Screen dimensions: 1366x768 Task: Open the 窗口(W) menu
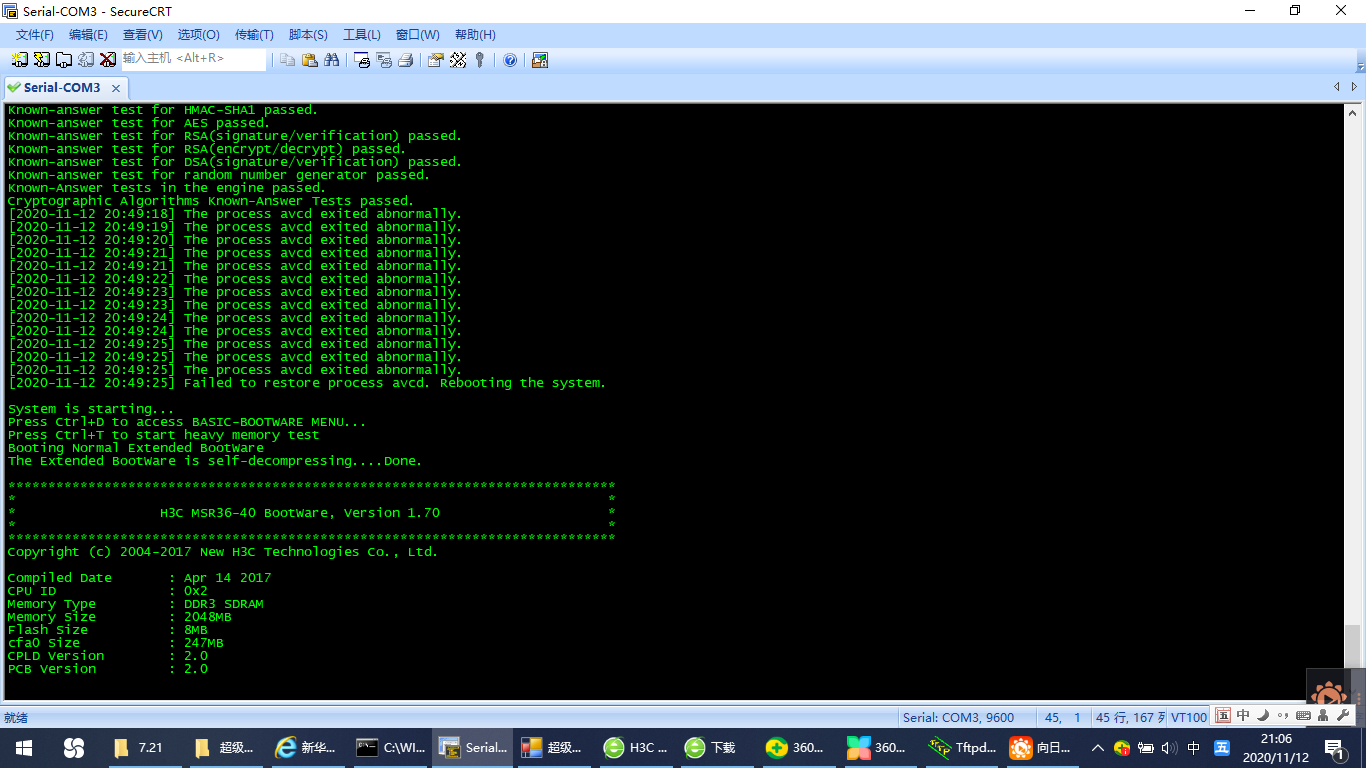tap(418, 35)
